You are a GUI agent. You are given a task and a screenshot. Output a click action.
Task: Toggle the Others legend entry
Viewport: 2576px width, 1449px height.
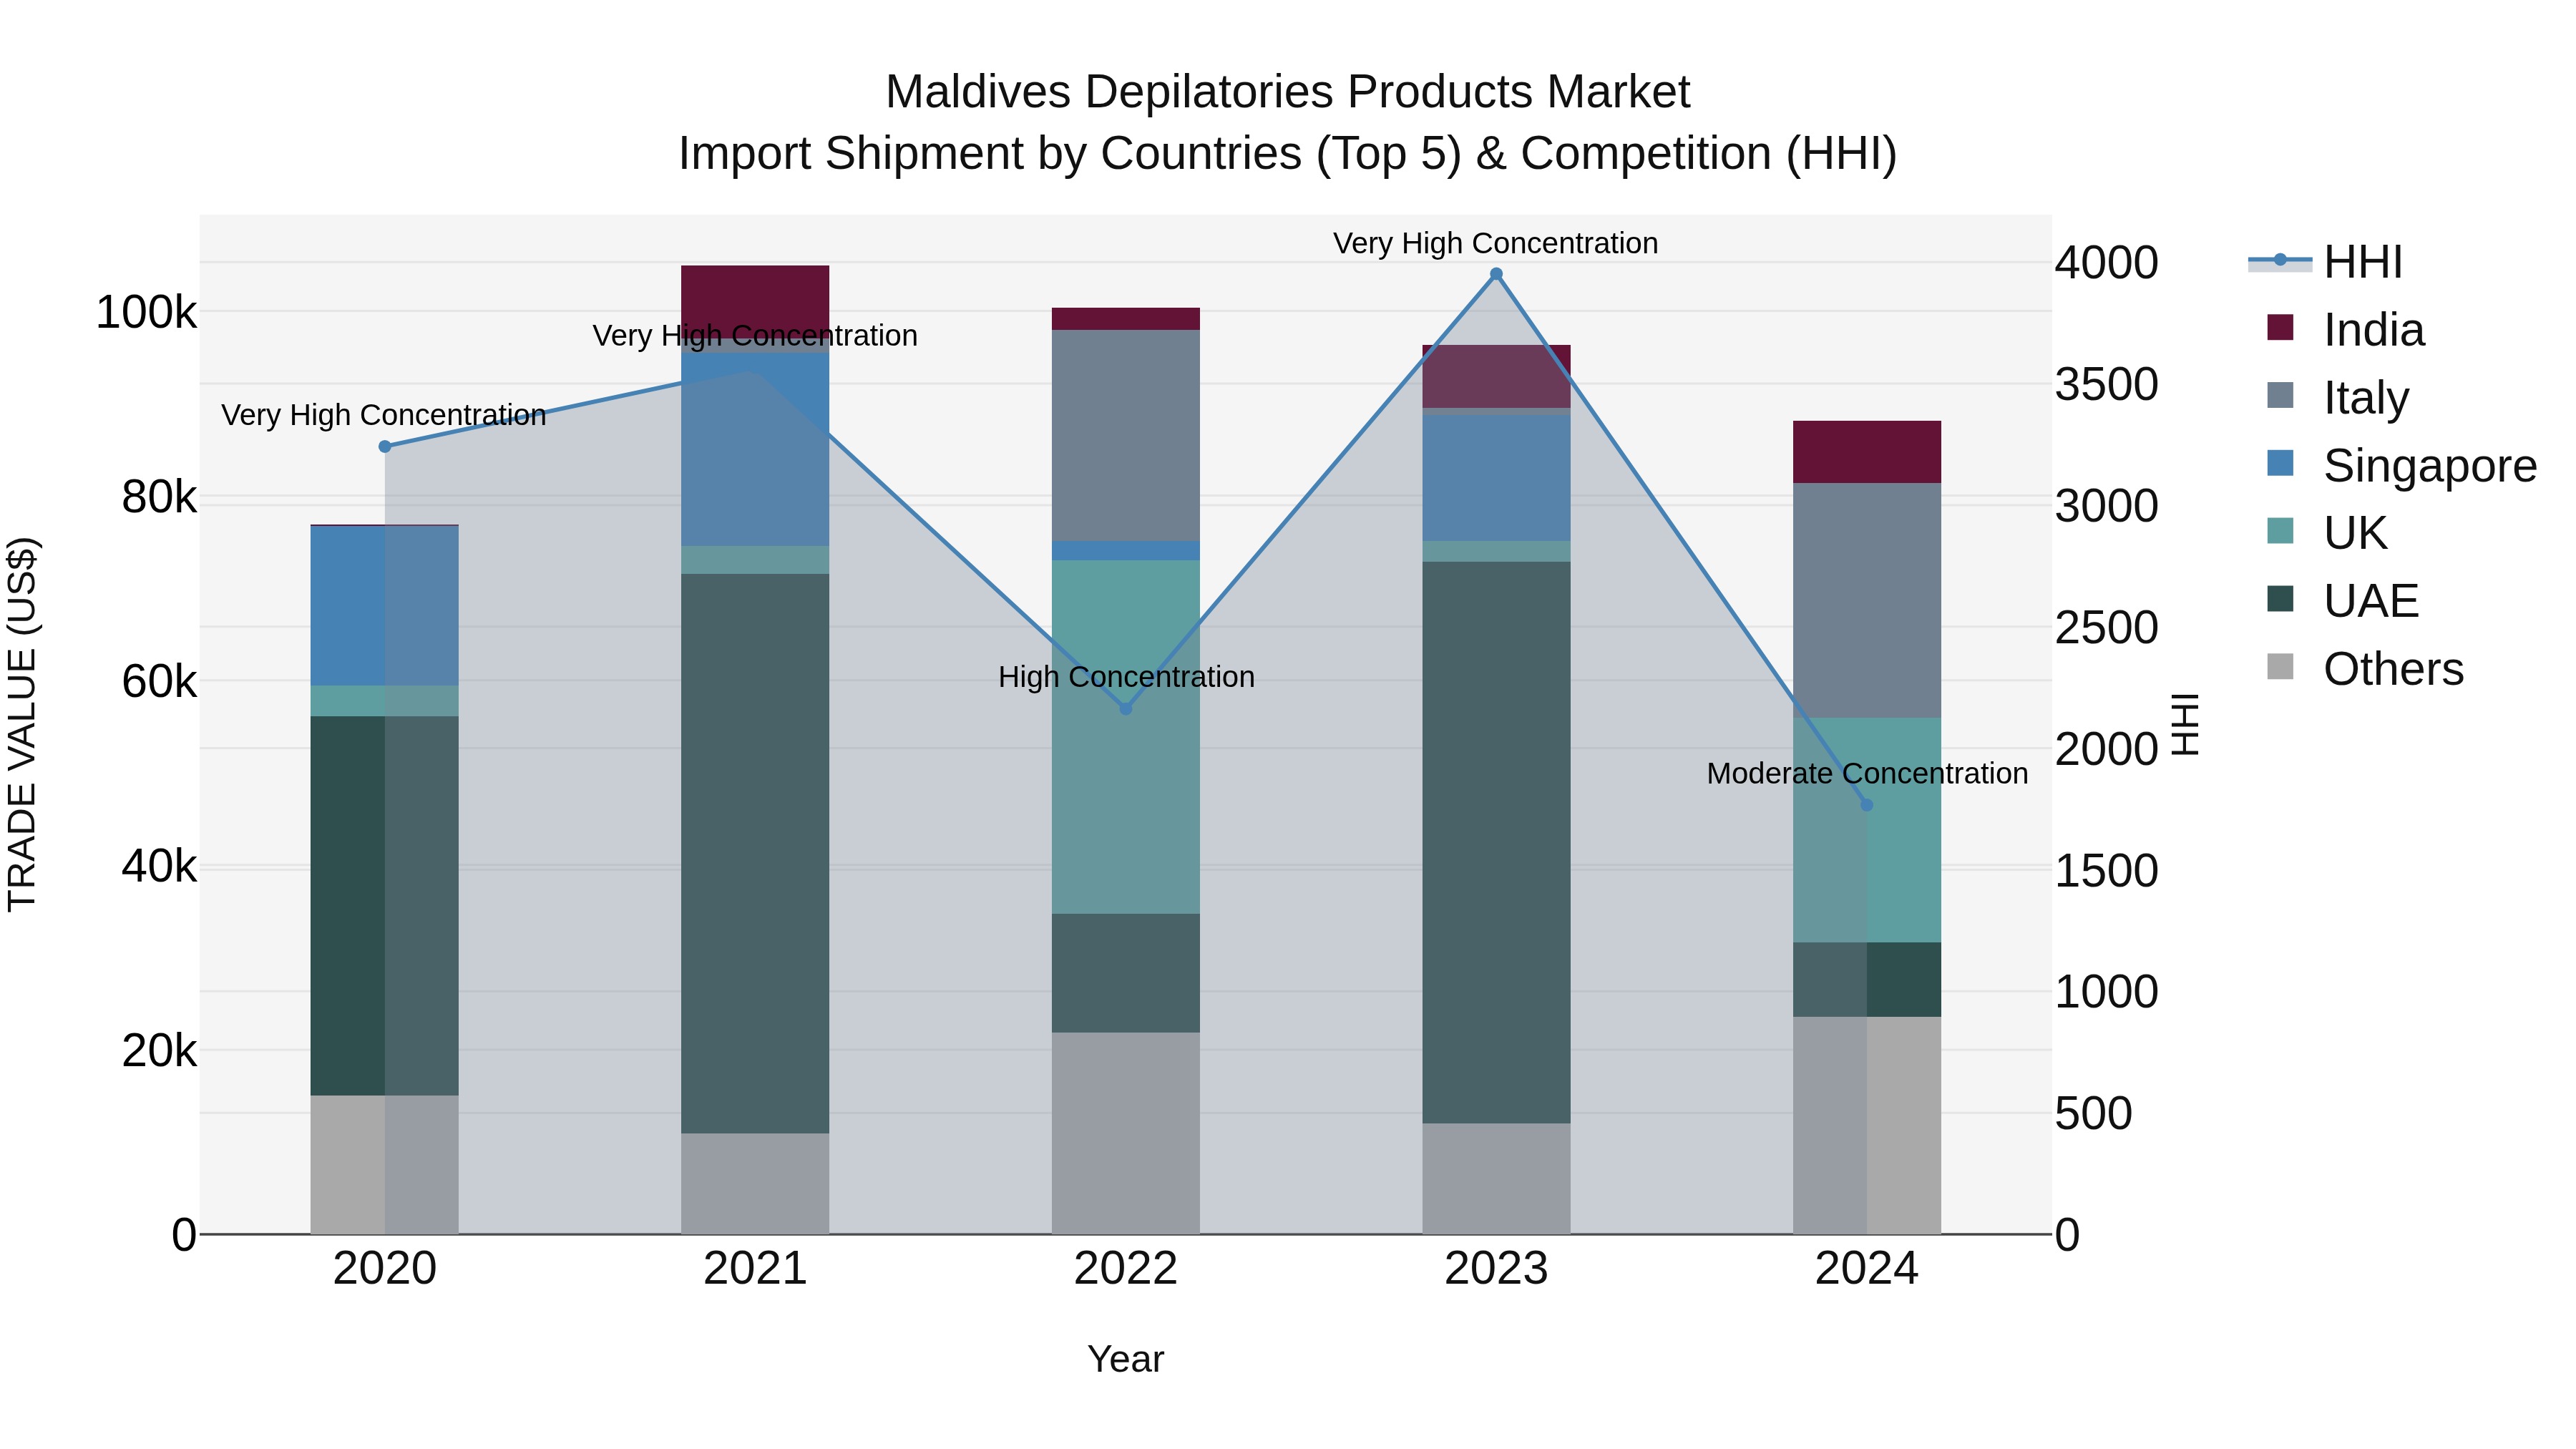pos(2365,668)
